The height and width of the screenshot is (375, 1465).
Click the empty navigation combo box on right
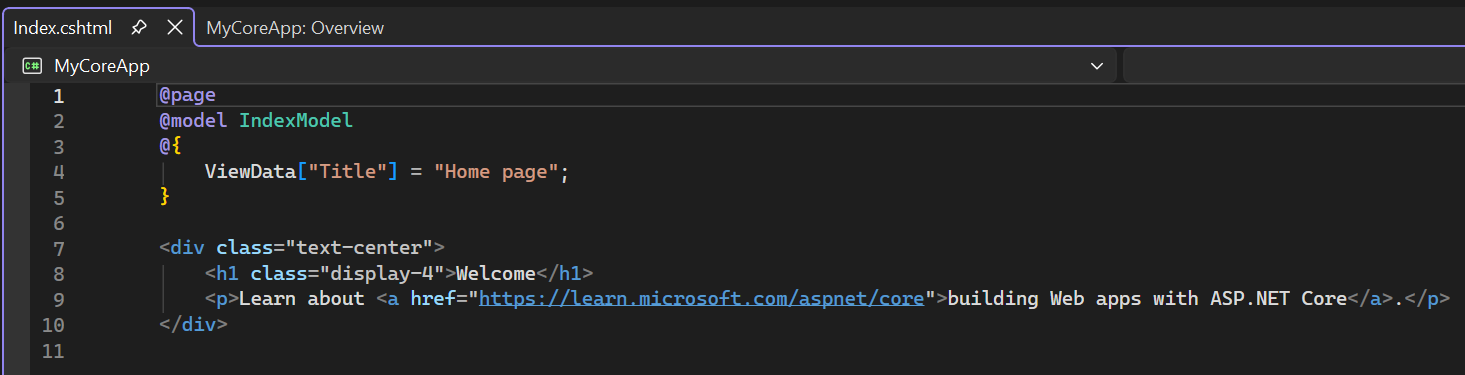tap(1294, 66)
